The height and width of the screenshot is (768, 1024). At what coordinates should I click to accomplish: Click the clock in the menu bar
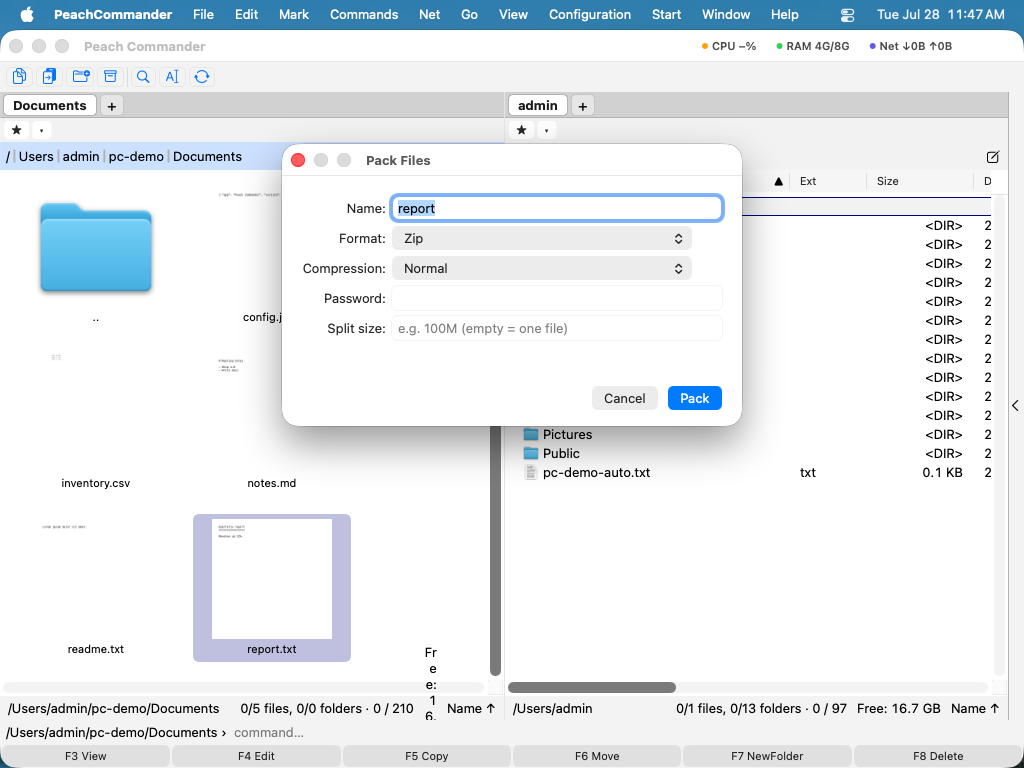pos(940,14)
